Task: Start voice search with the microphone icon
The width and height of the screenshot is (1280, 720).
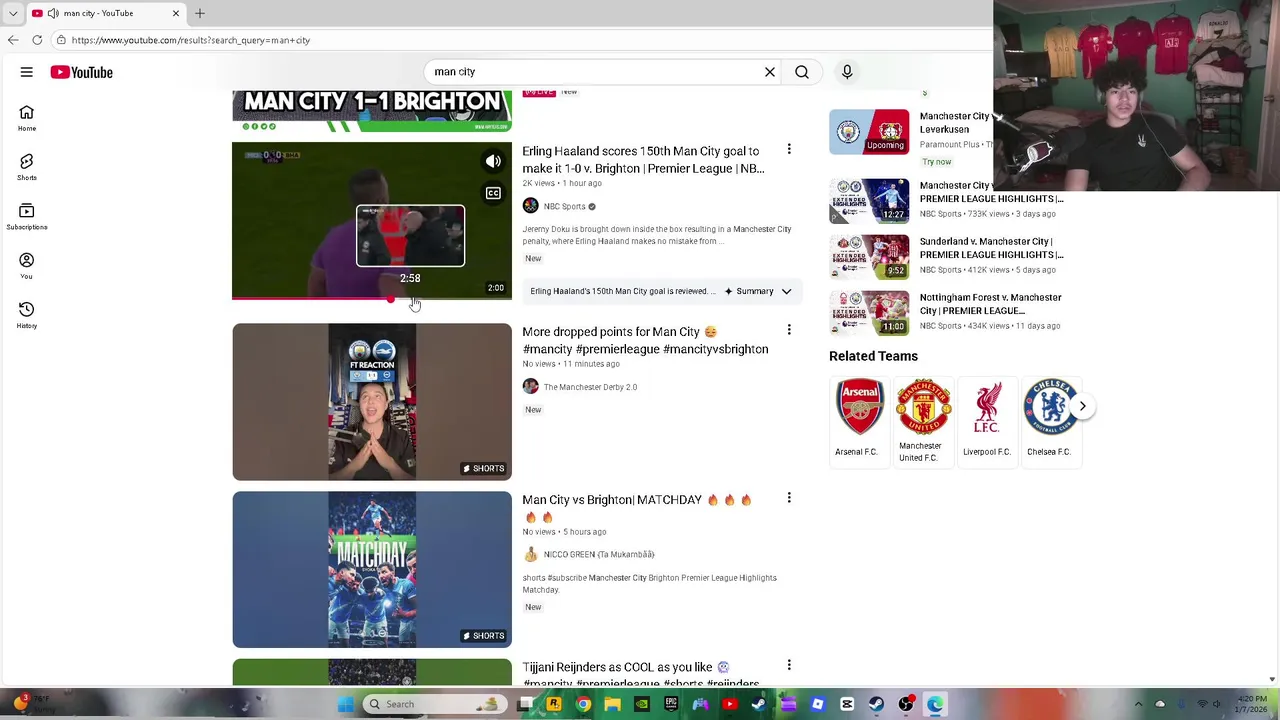Action: click(847, 72)
